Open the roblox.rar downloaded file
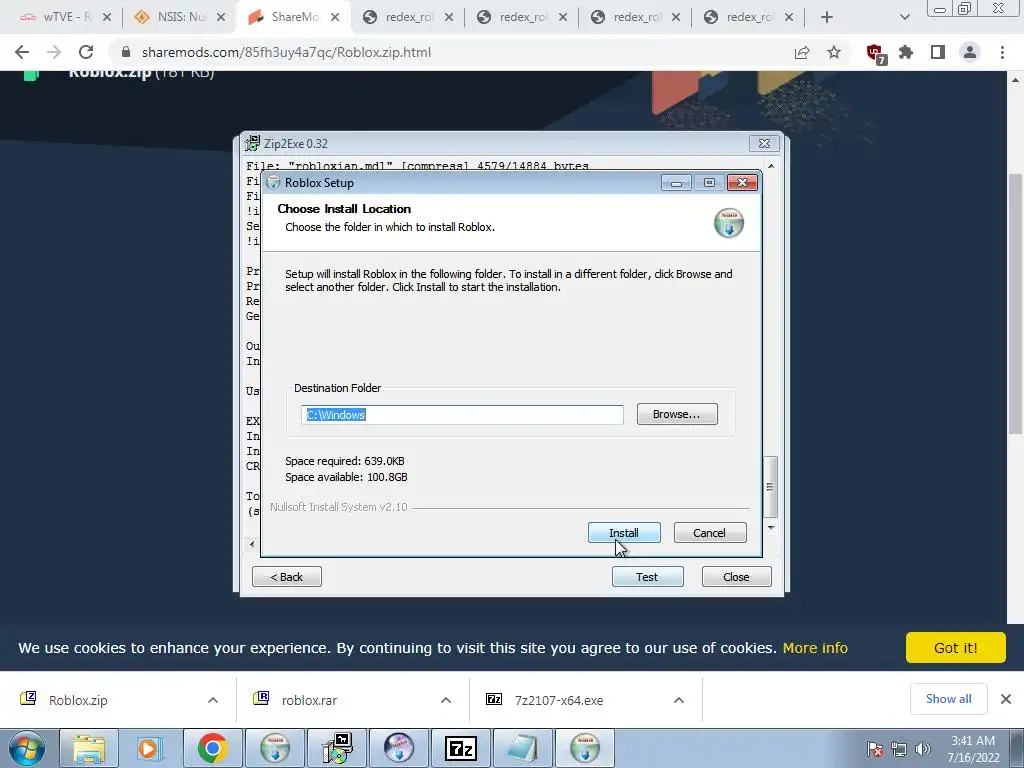This screenshot has width=1024, height=768. 310,700
